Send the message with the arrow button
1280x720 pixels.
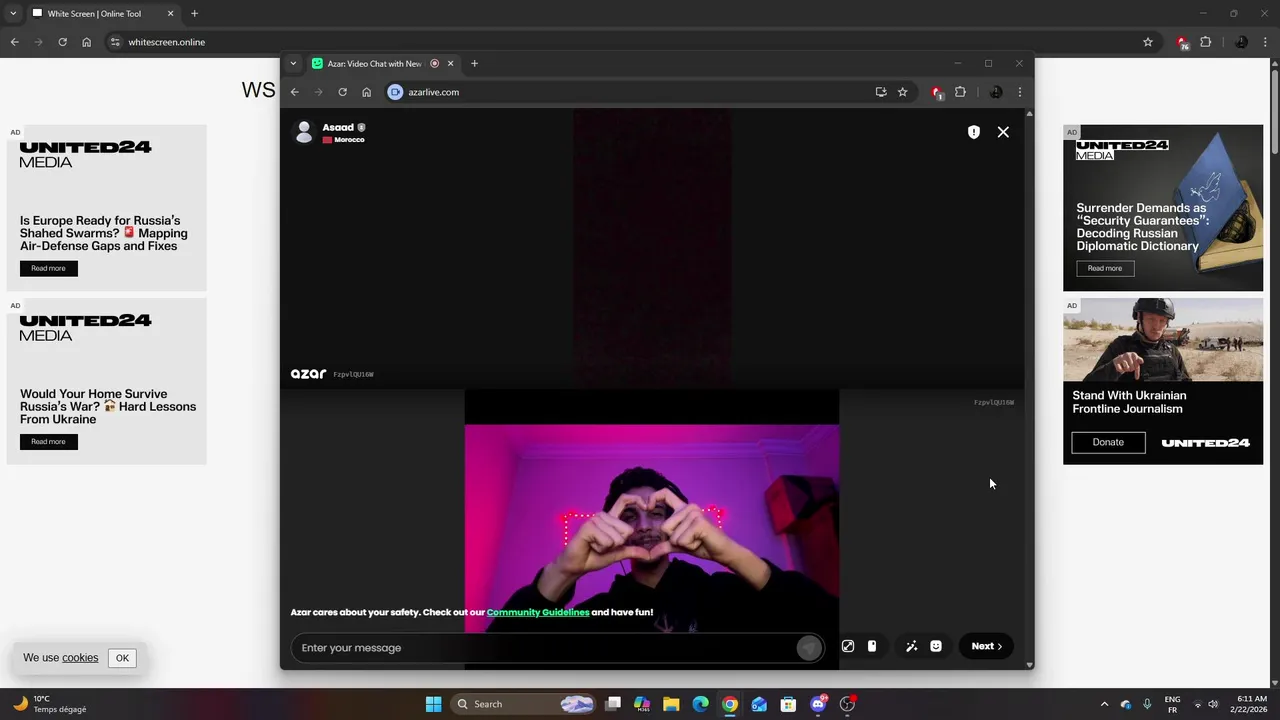[x=808, y=648]
